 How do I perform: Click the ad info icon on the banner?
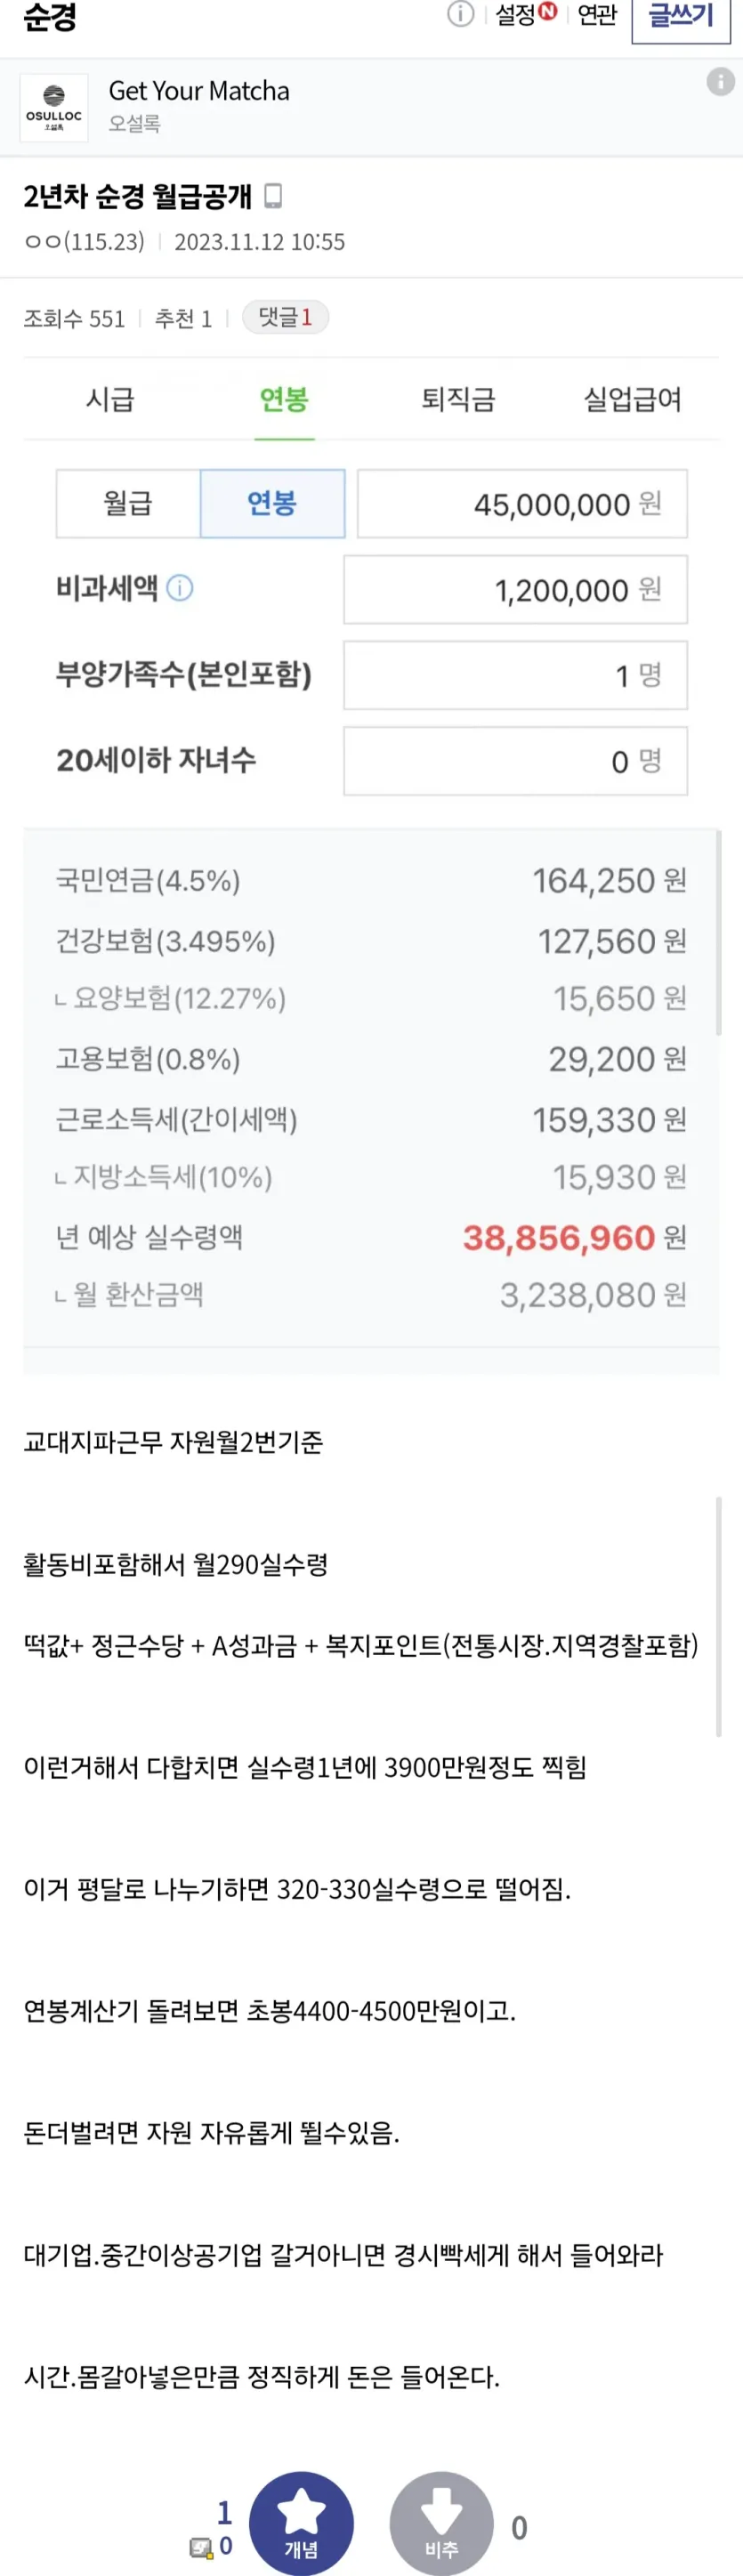pyautogui.click(x=720, y=82)
